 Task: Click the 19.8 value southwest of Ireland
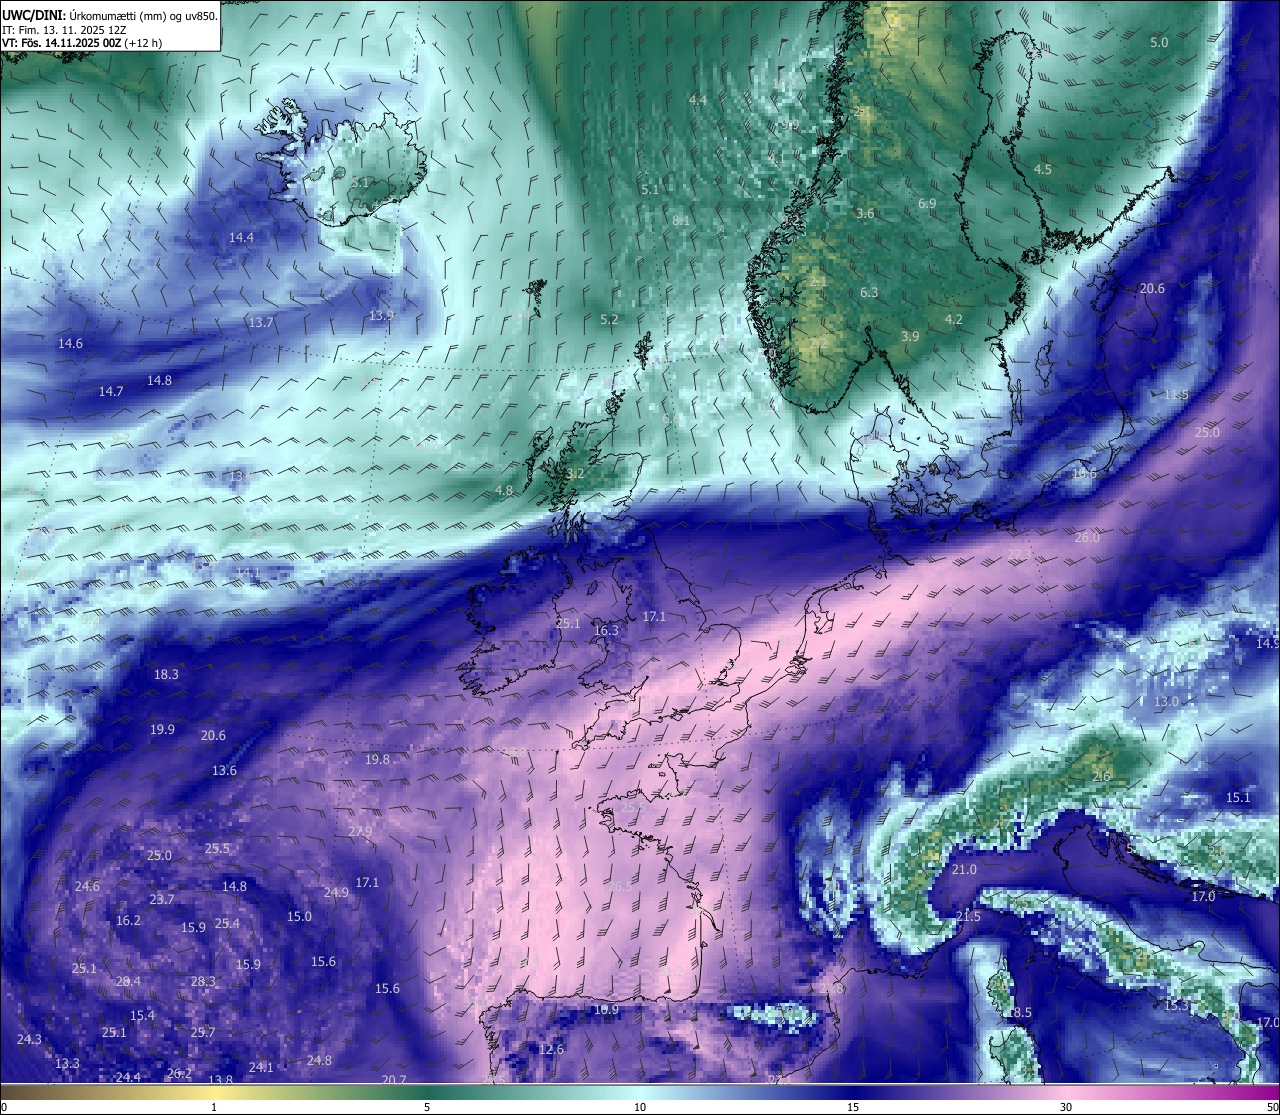click(377, 759)
